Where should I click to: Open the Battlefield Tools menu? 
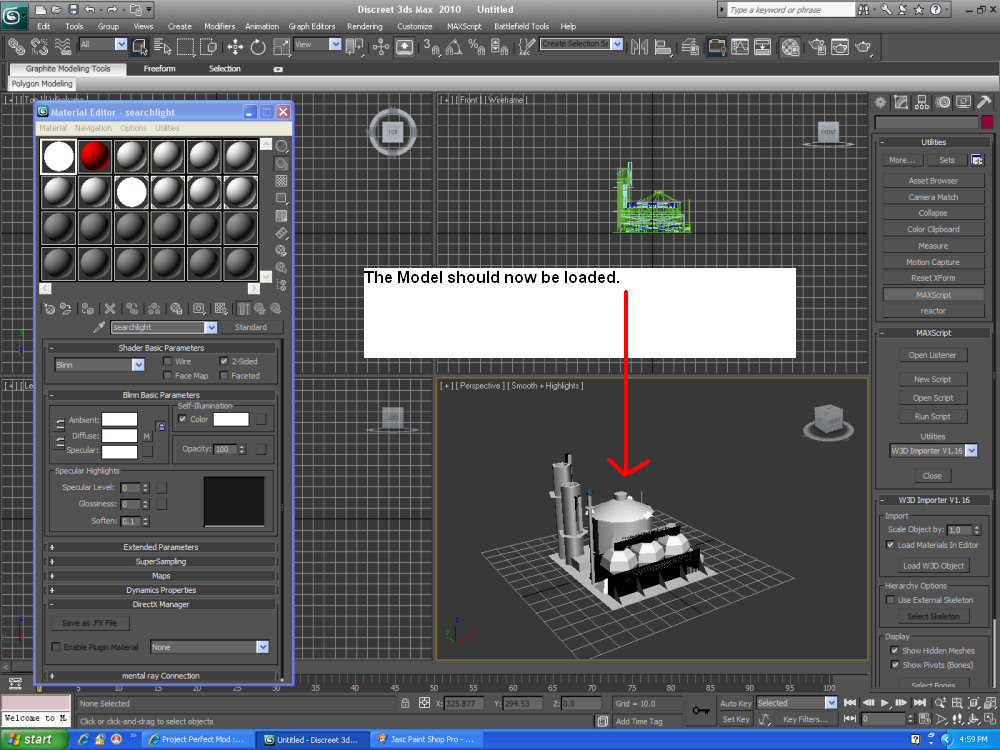[x=521, y=27]
